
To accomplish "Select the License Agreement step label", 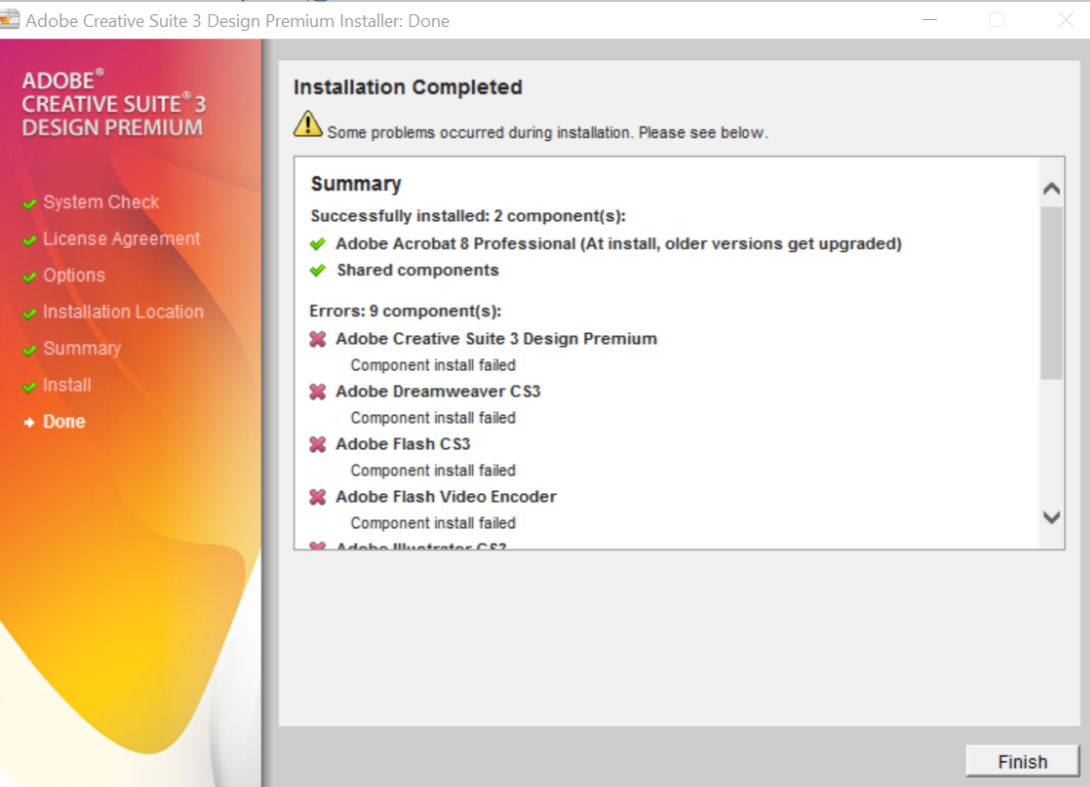I will (122, 239).
